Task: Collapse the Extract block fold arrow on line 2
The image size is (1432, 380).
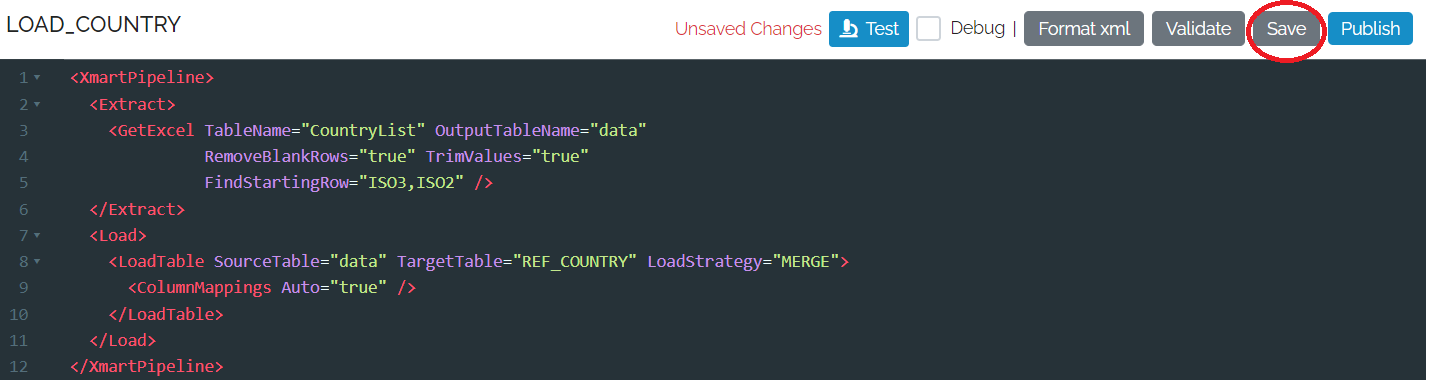Action: (x=37, y=103)
